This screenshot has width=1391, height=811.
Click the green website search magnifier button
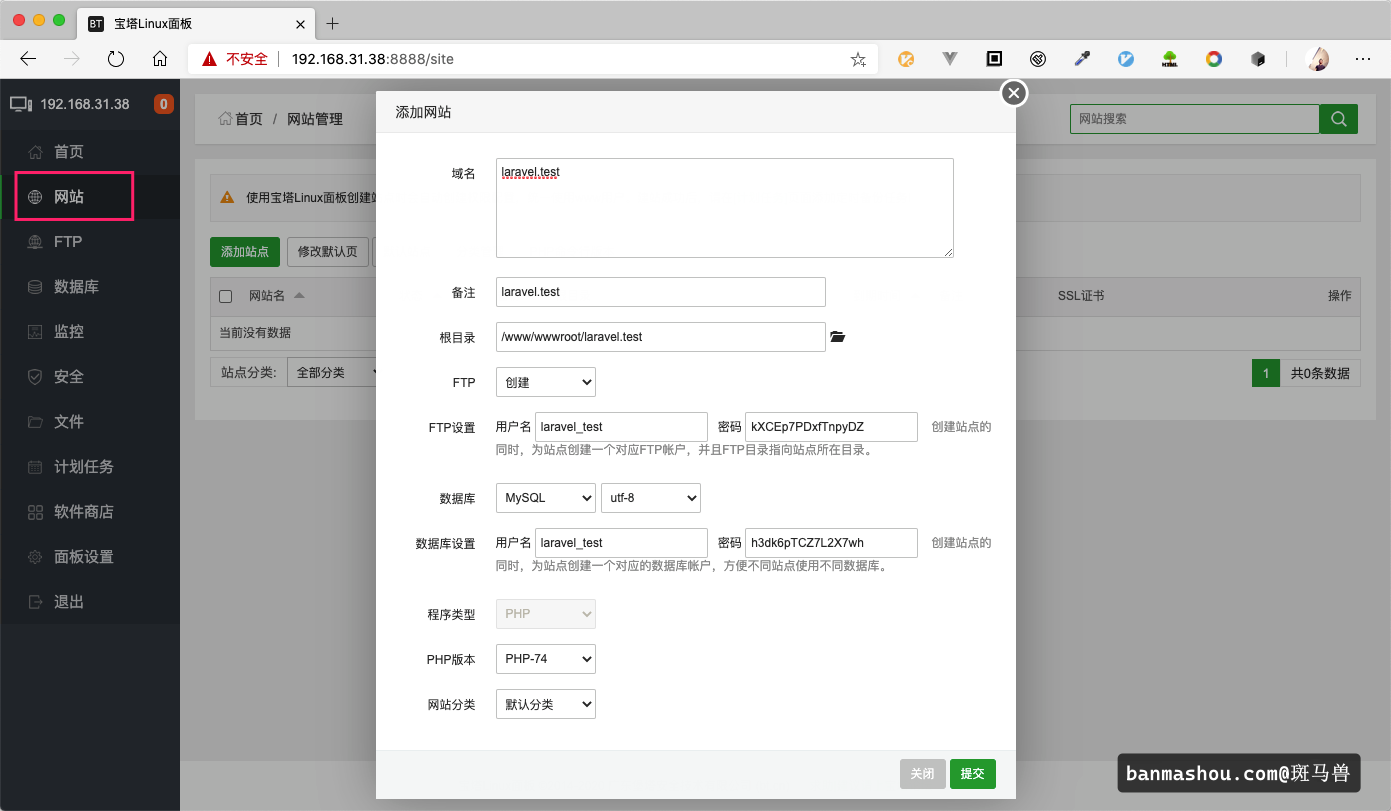coord(1338,119)
